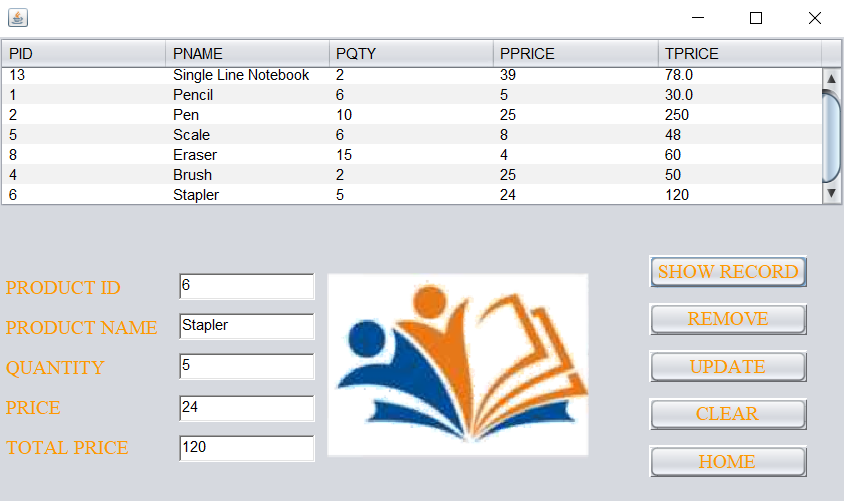
Task: Click the PNAME column header
Action: pyautogui.click(x=247, y=54)
